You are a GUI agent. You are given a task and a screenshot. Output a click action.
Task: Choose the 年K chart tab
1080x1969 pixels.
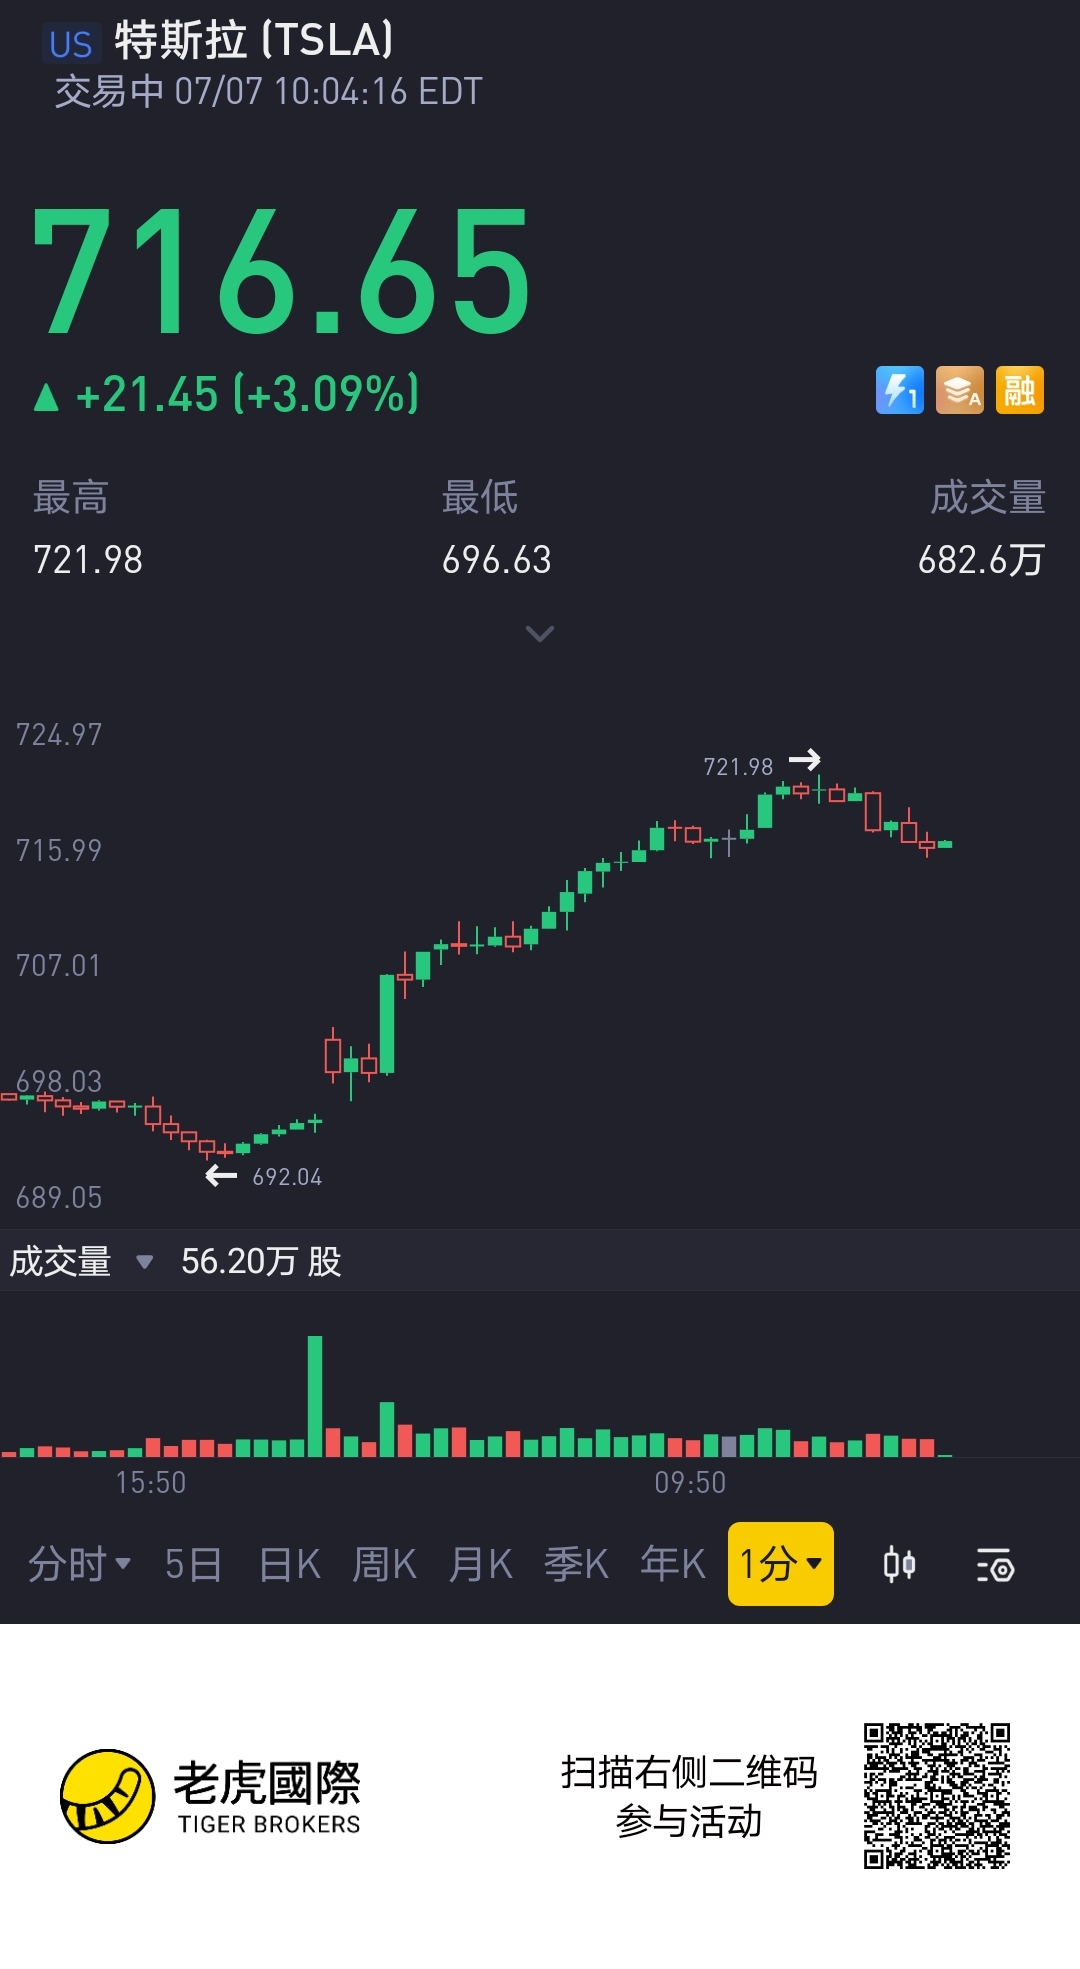pyautogui.click(x=672, y=1564)
